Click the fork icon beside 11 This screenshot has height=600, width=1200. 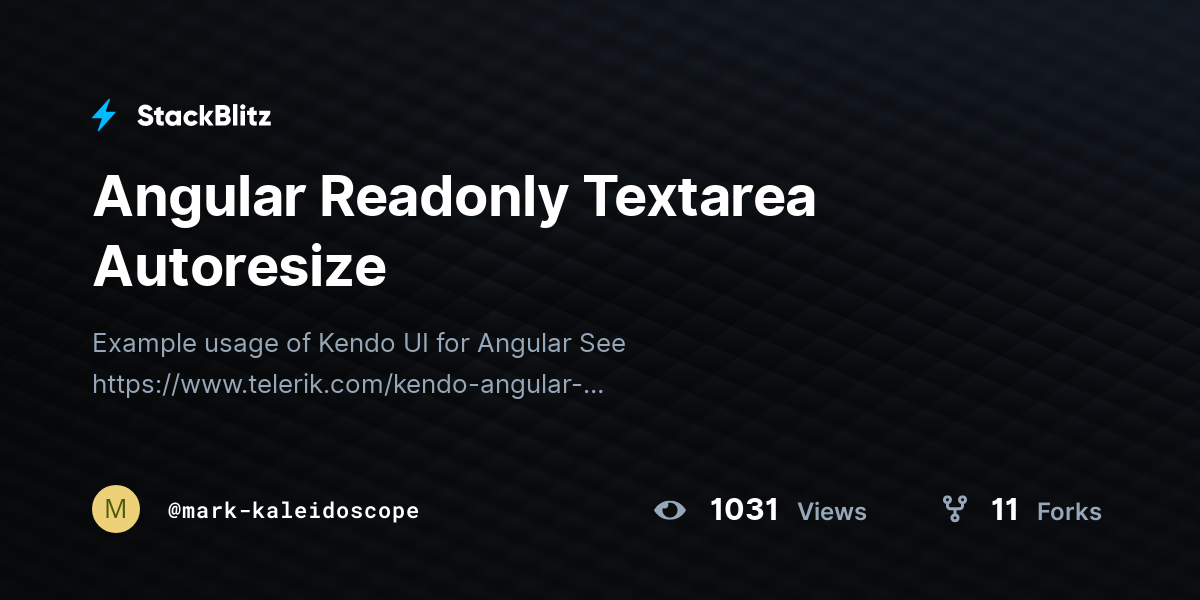pyautogui.click(x=955, y=510)
